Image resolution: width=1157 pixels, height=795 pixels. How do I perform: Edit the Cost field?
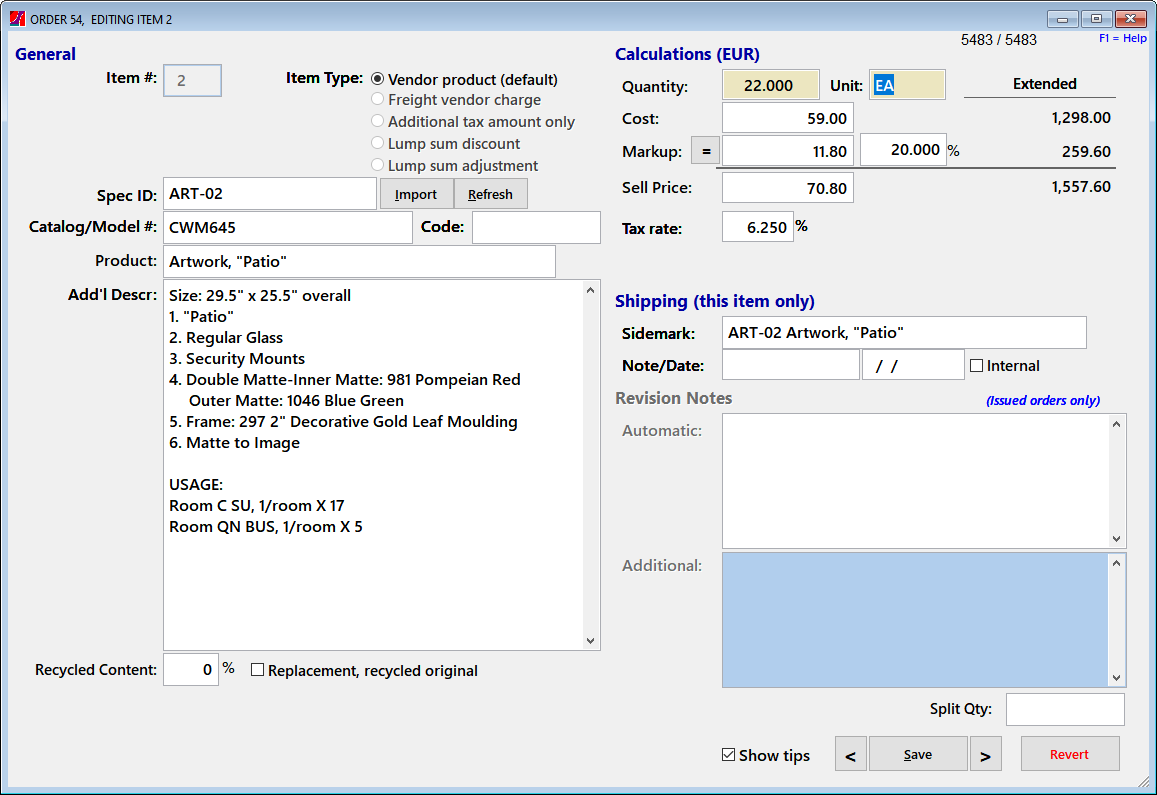click(x=787, y=118)
